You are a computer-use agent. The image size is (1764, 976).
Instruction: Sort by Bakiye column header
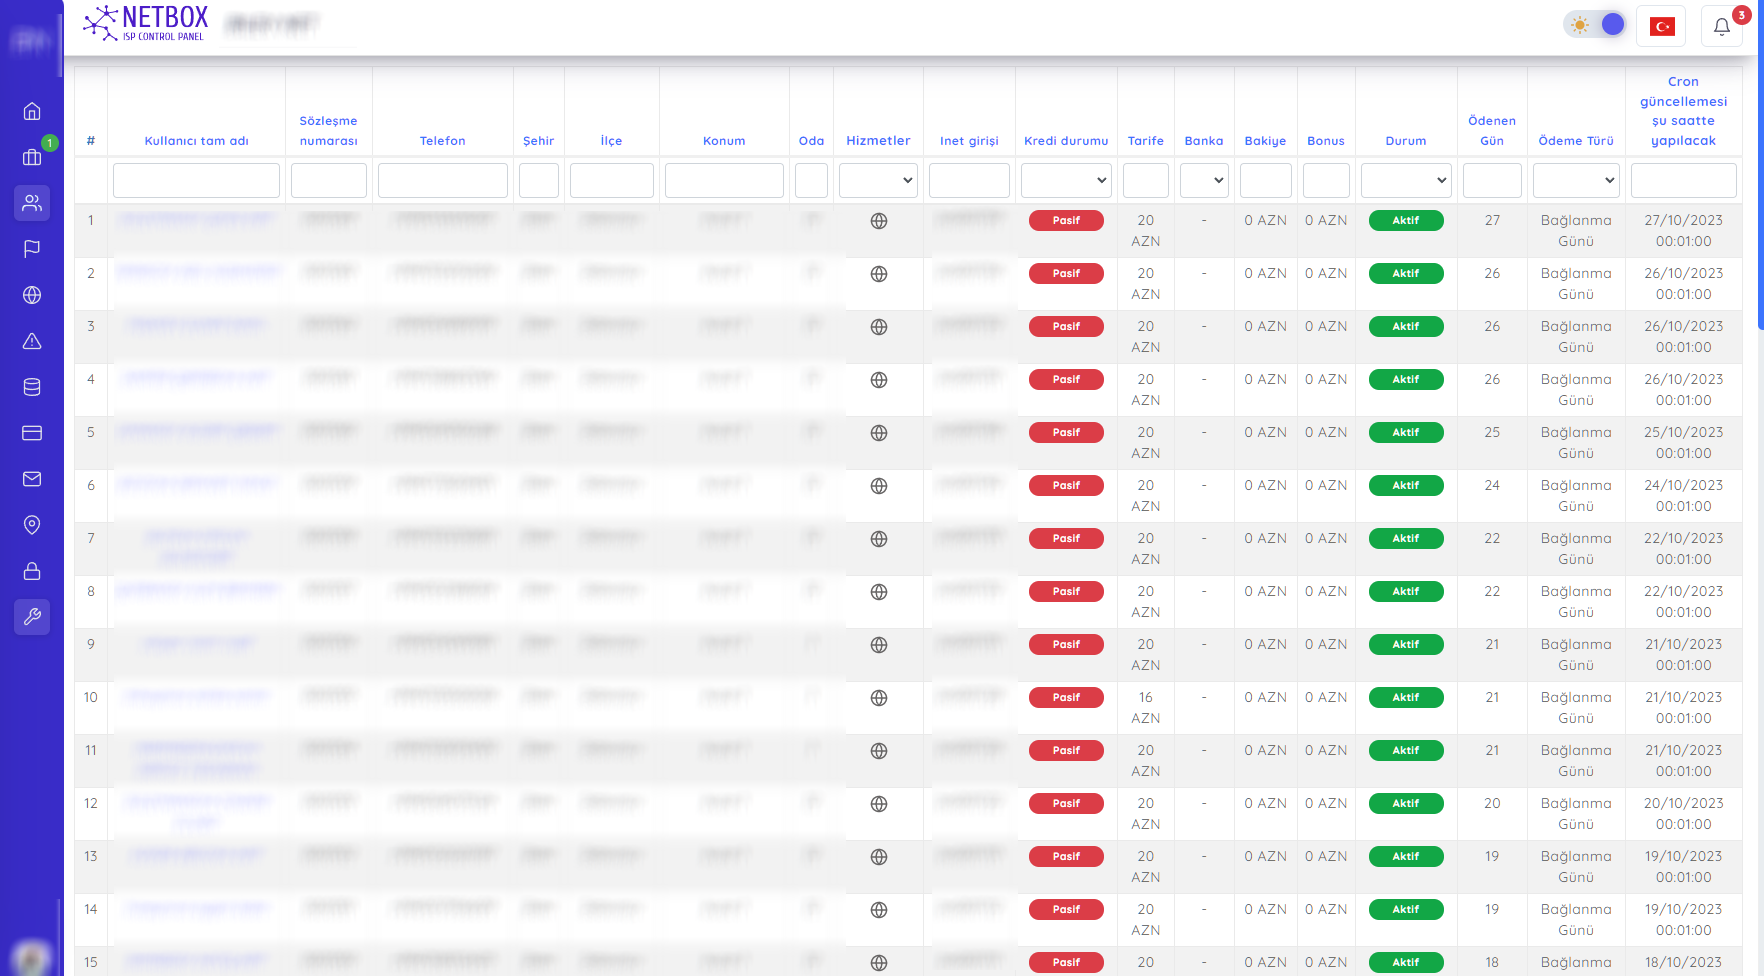coord(1265,141)
